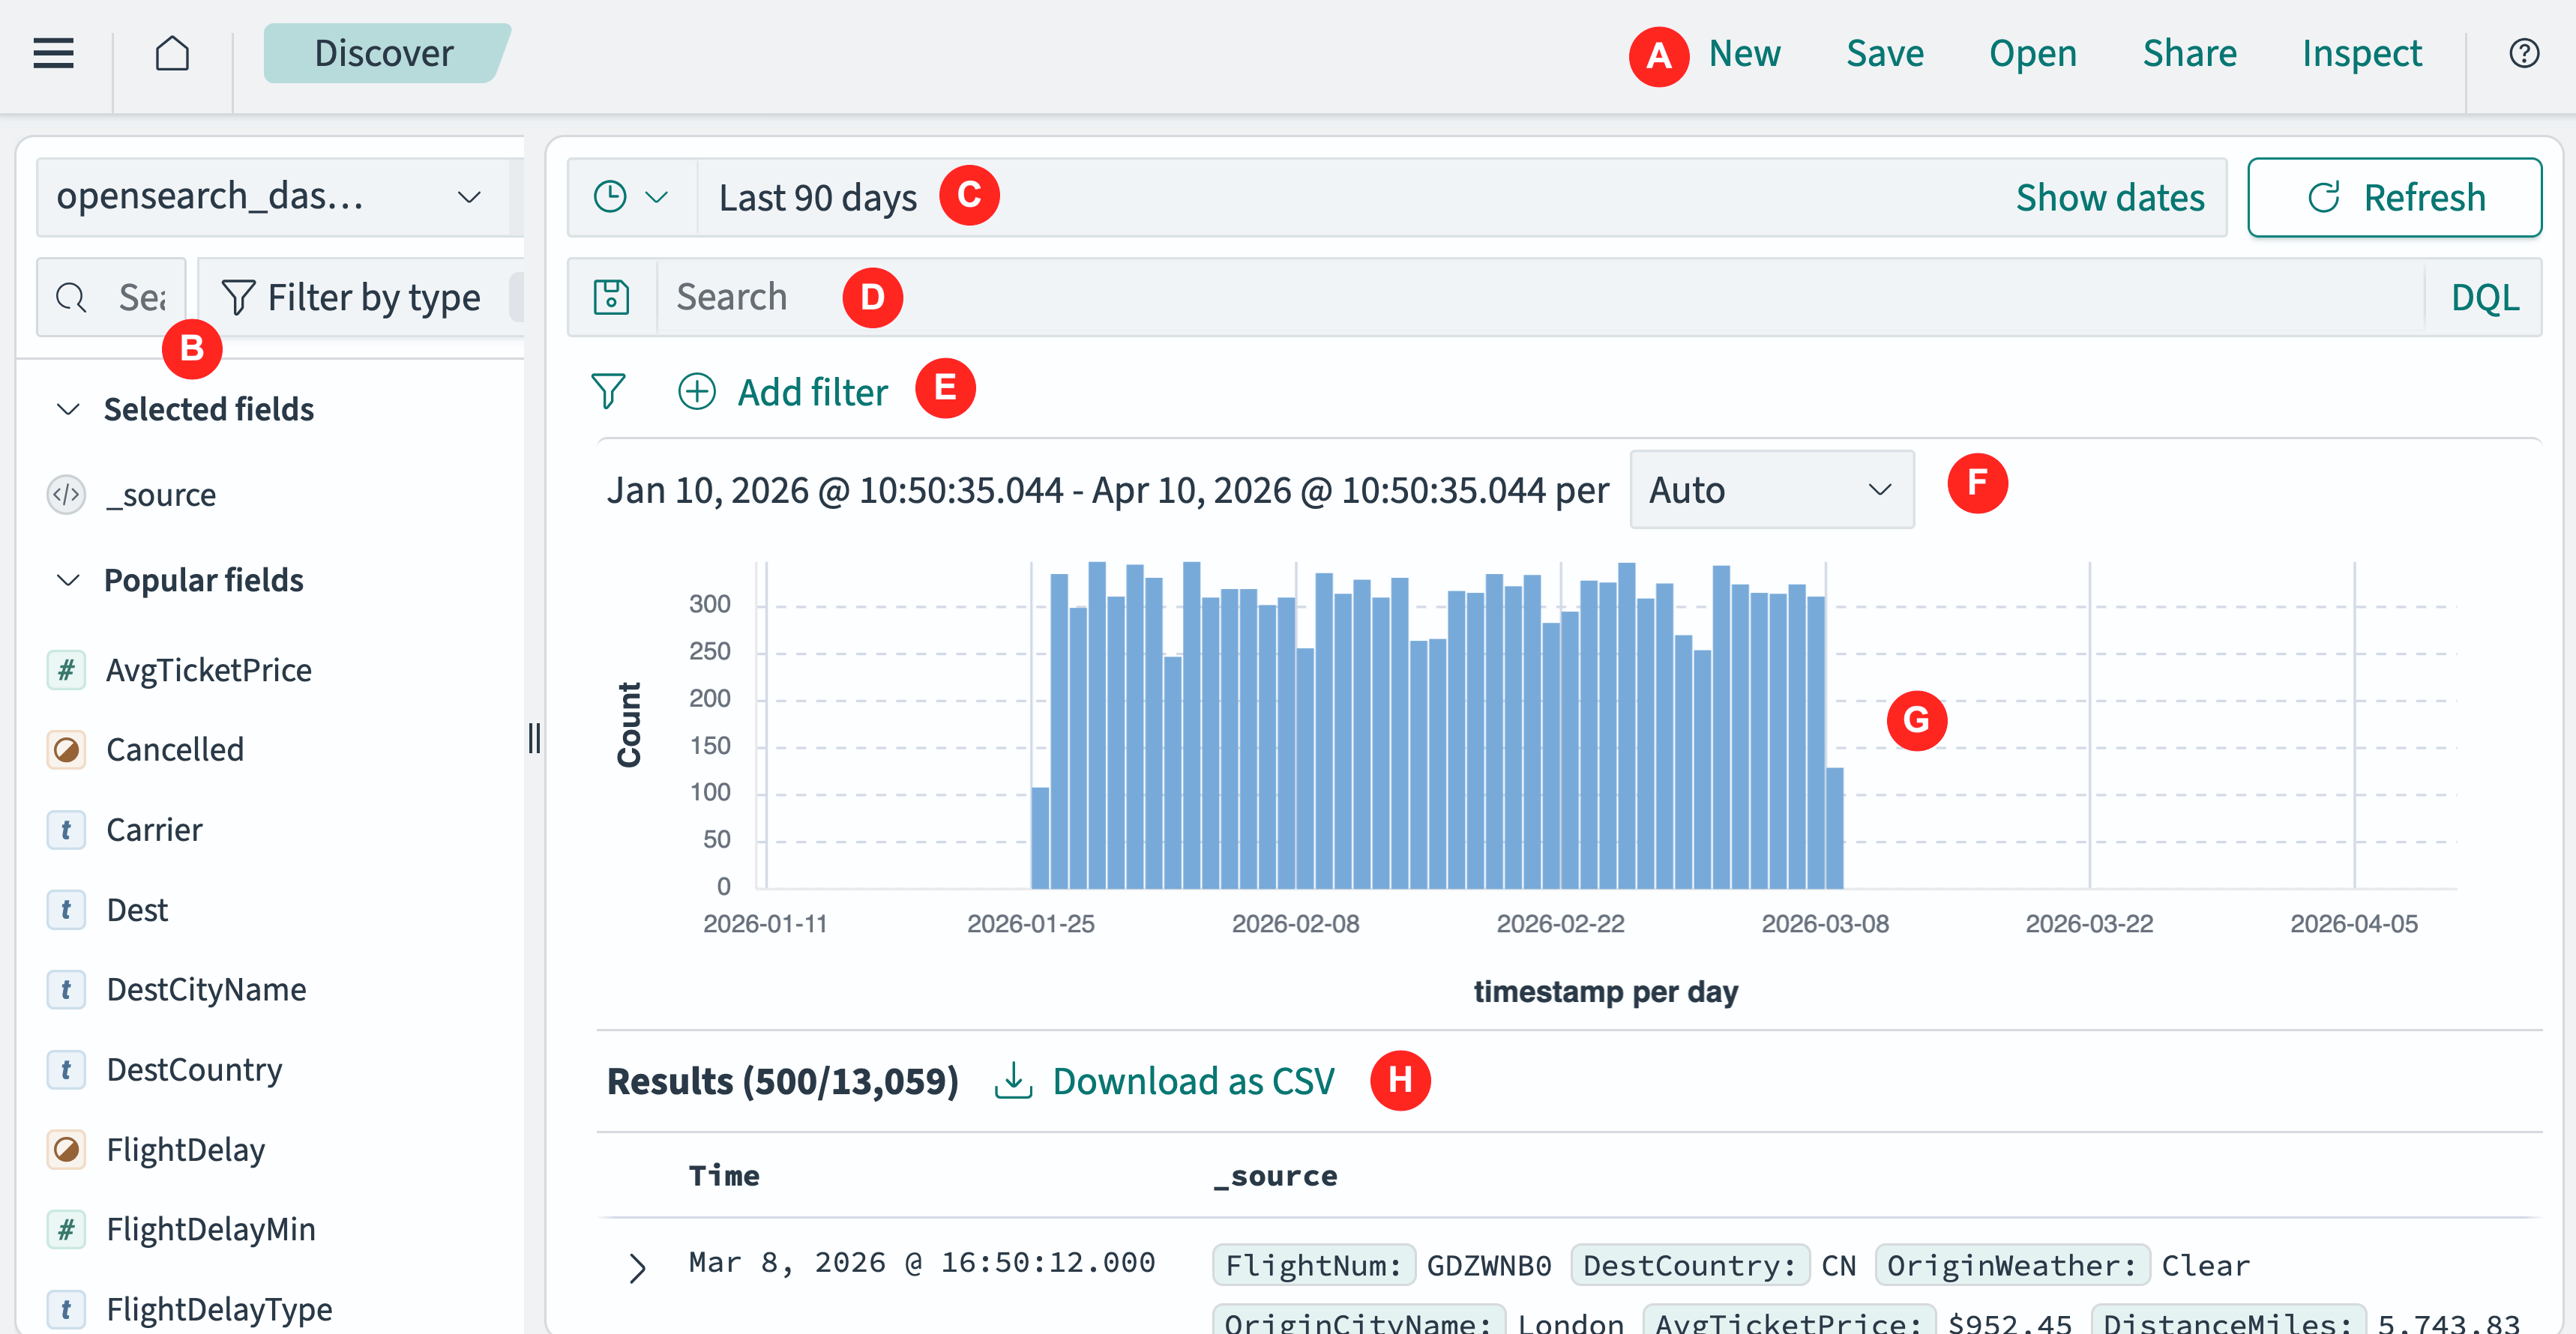Click the _source field code icon
Image resolution: width=2576 pixels, height=1334 pixels.
pos(66,495)
